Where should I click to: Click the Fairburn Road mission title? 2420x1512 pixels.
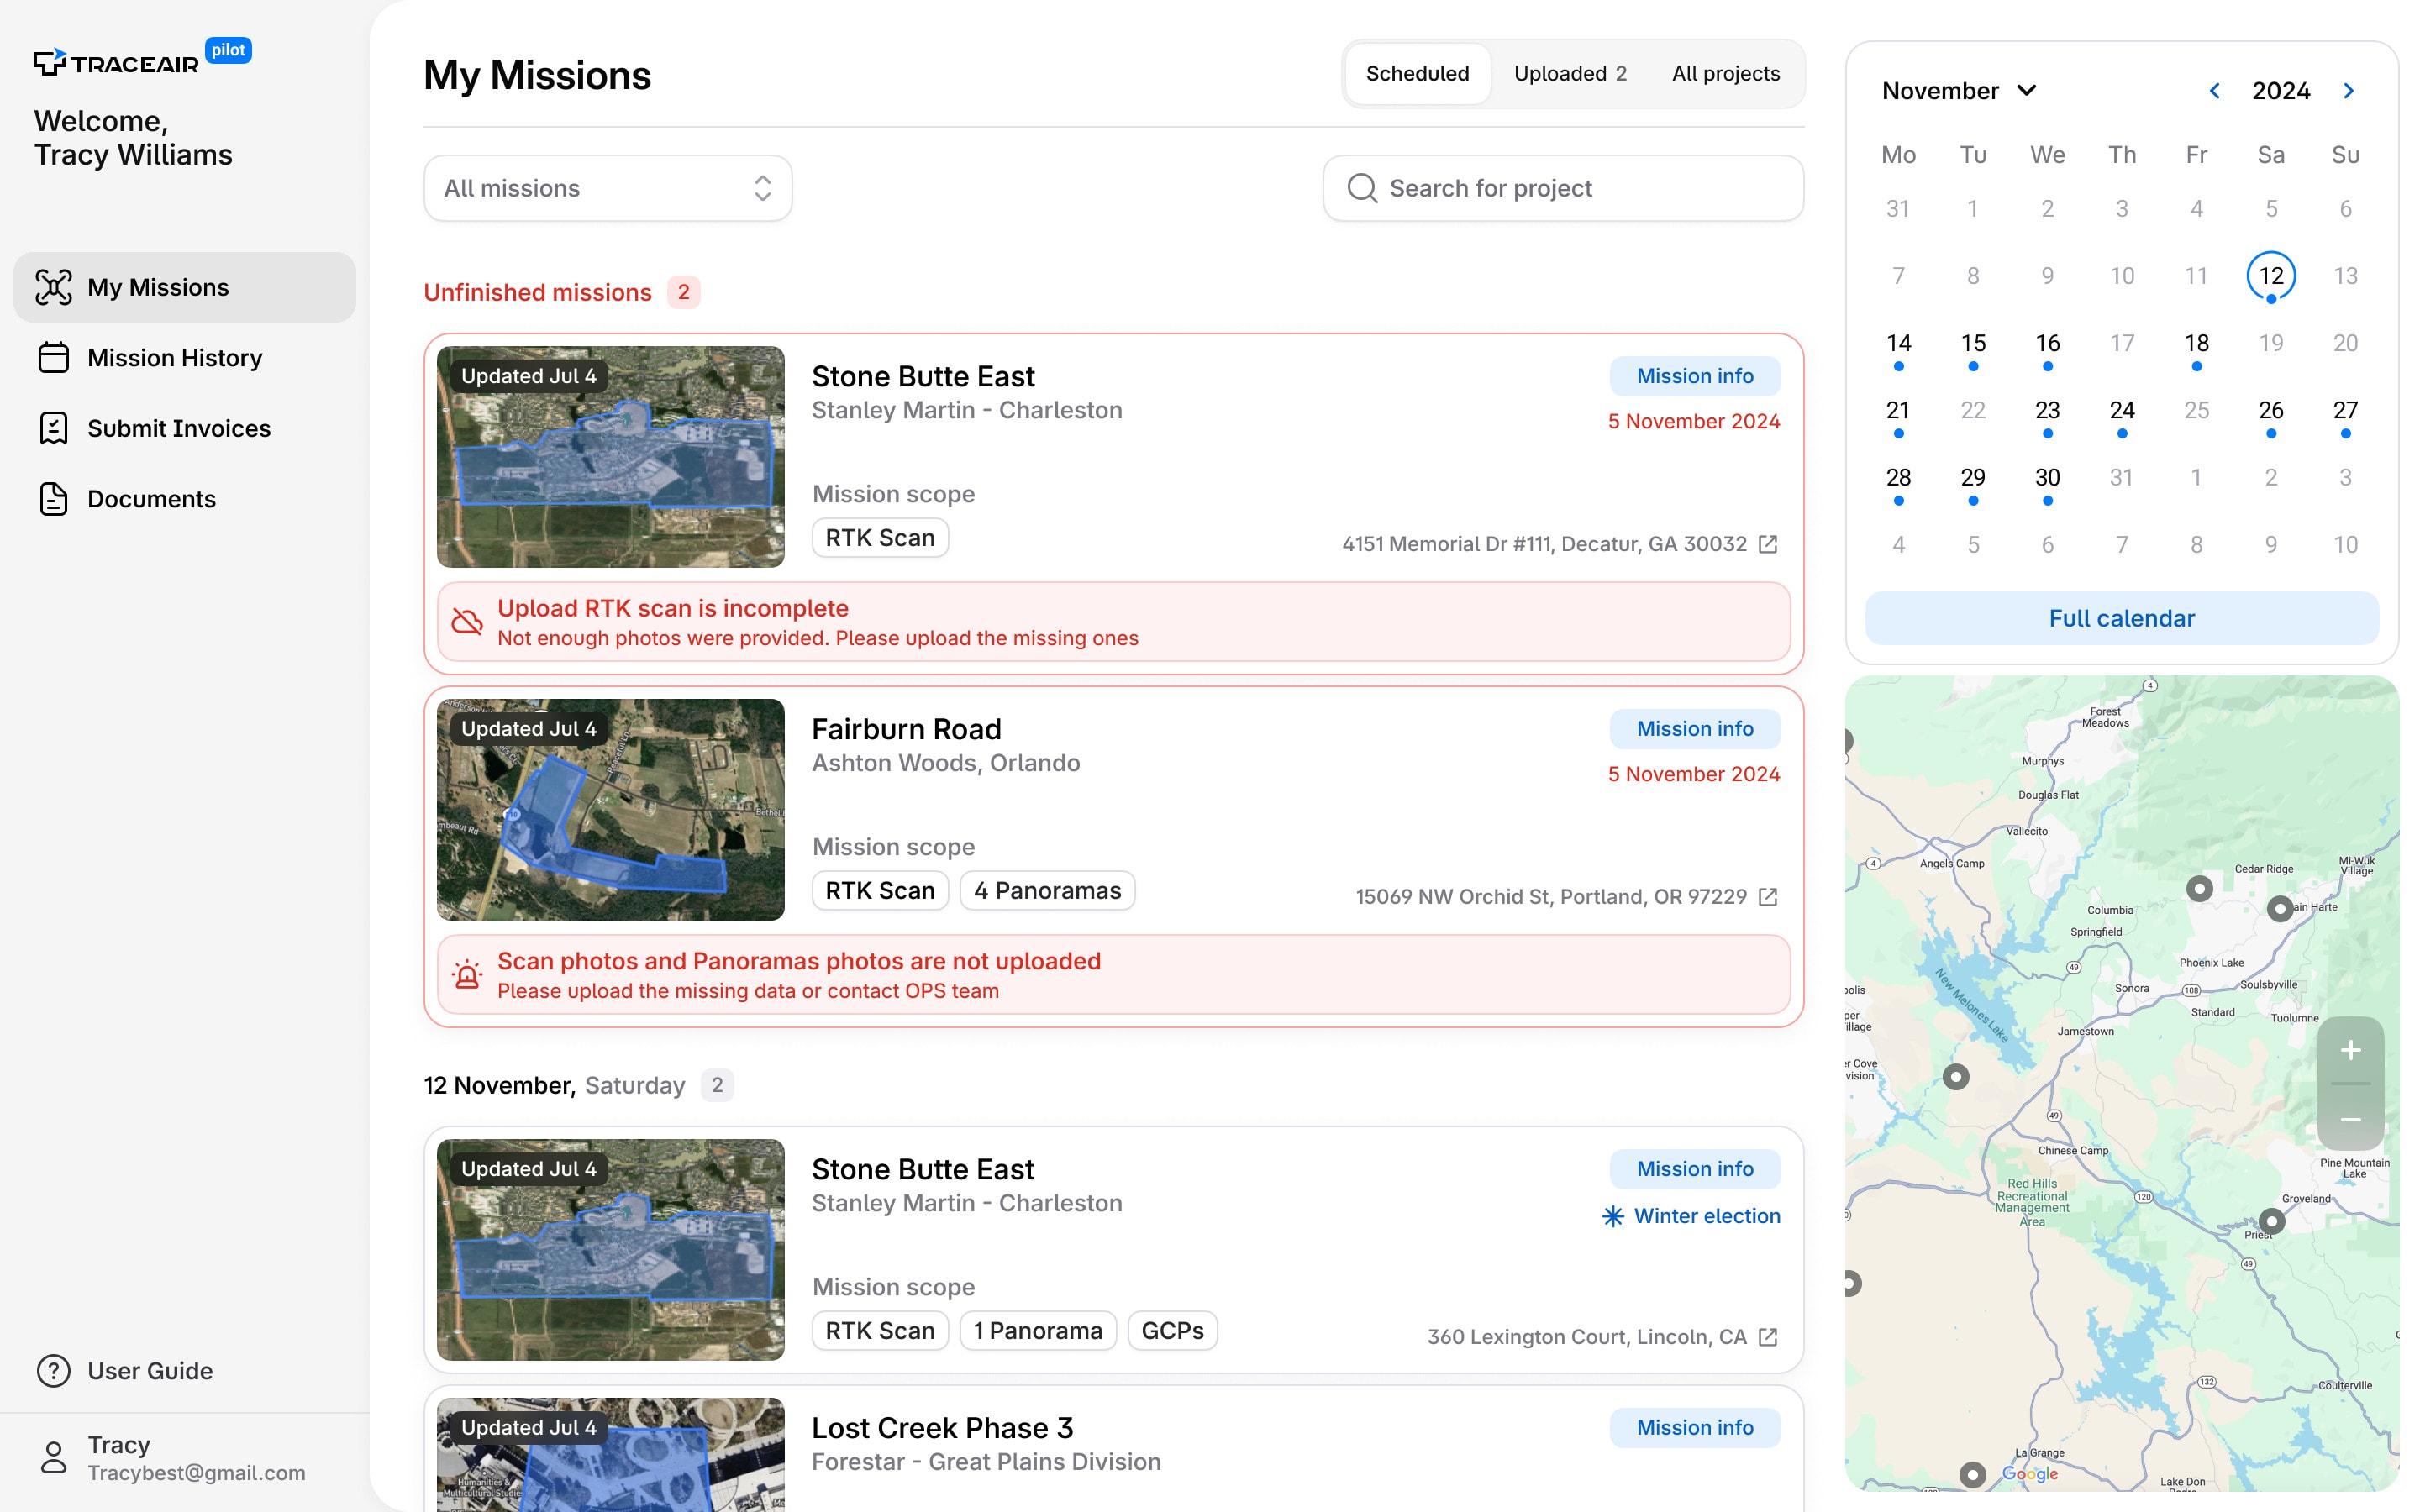point(906,729)
